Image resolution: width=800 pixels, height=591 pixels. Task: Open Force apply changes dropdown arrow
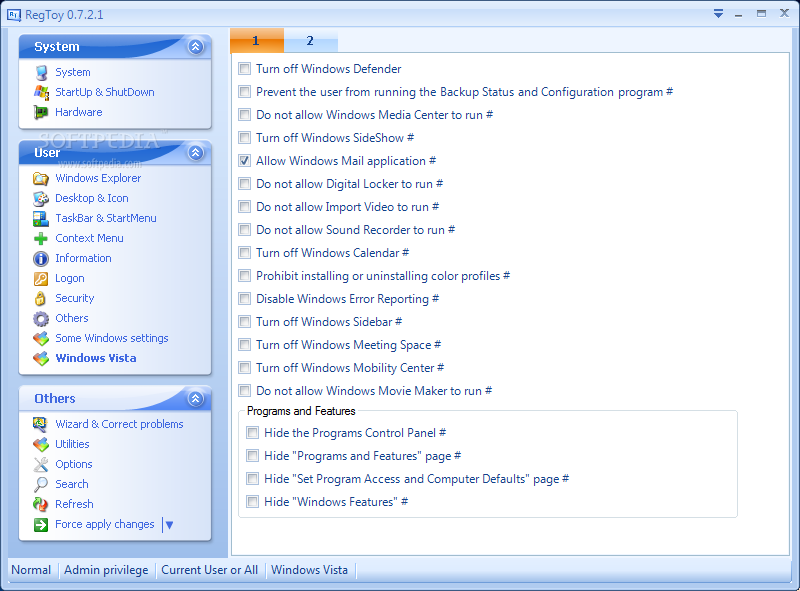[169, 525]
